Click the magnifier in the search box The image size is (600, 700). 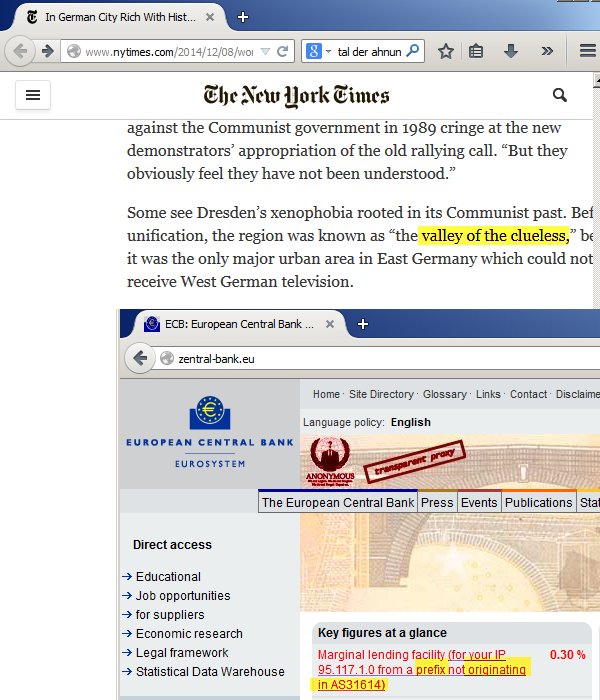(x=413, y=51)
